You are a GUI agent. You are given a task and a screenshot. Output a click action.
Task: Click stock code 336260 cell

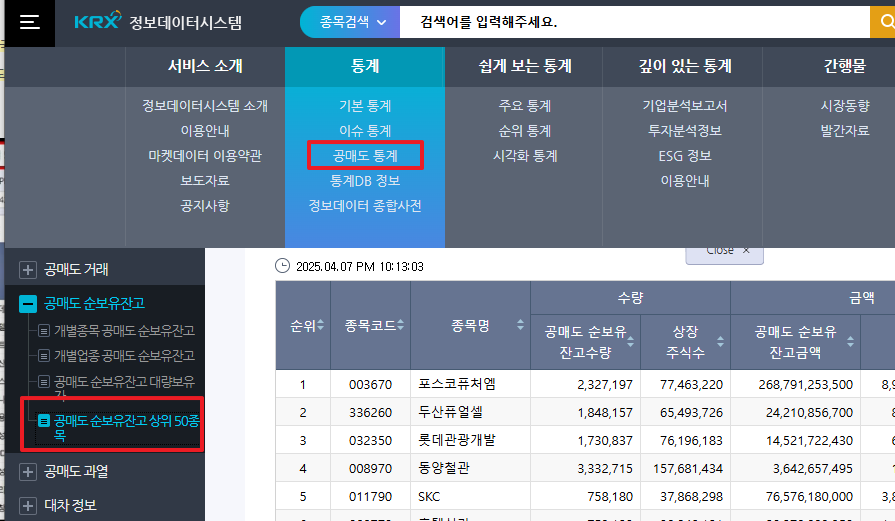(x=370, y=412)
